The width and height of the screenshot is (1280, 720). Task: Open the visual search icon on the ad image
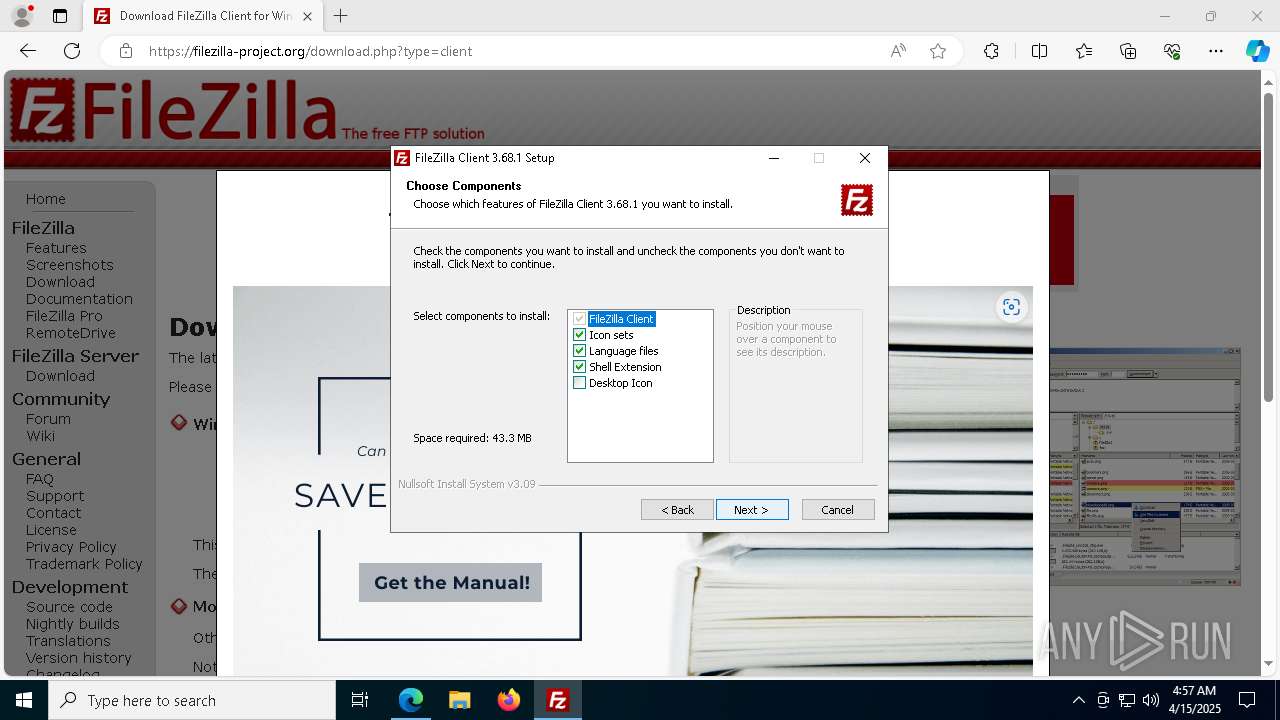click(1011, 307)
